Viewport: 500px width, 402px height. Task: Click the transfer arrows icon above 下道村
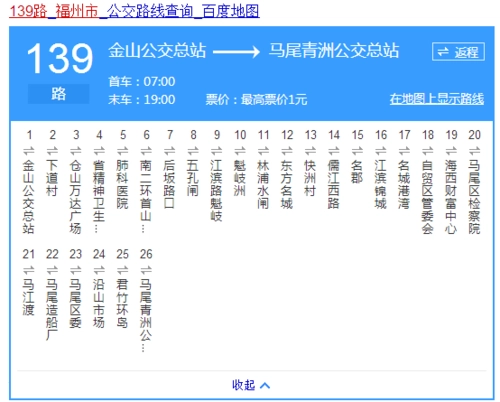click(52, 151)
